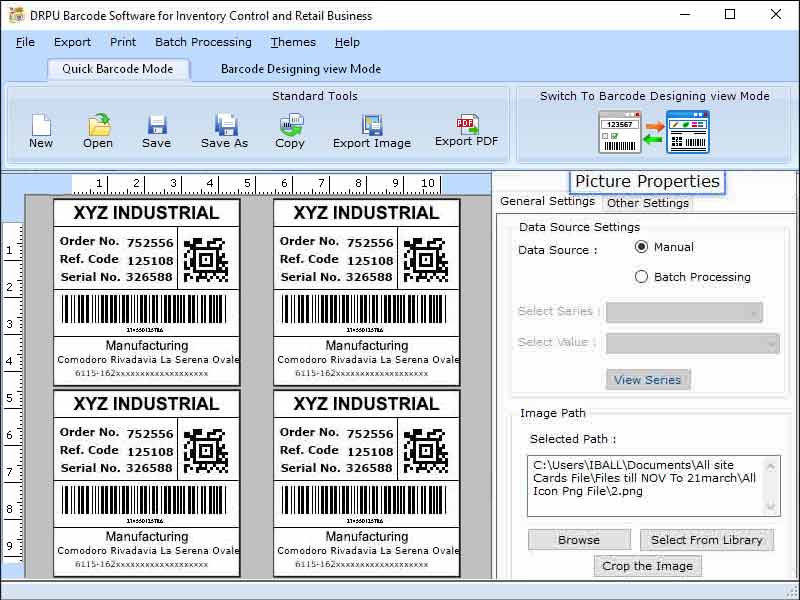Browse for a different image file
The image size is (800, 600).
[578, 539]
